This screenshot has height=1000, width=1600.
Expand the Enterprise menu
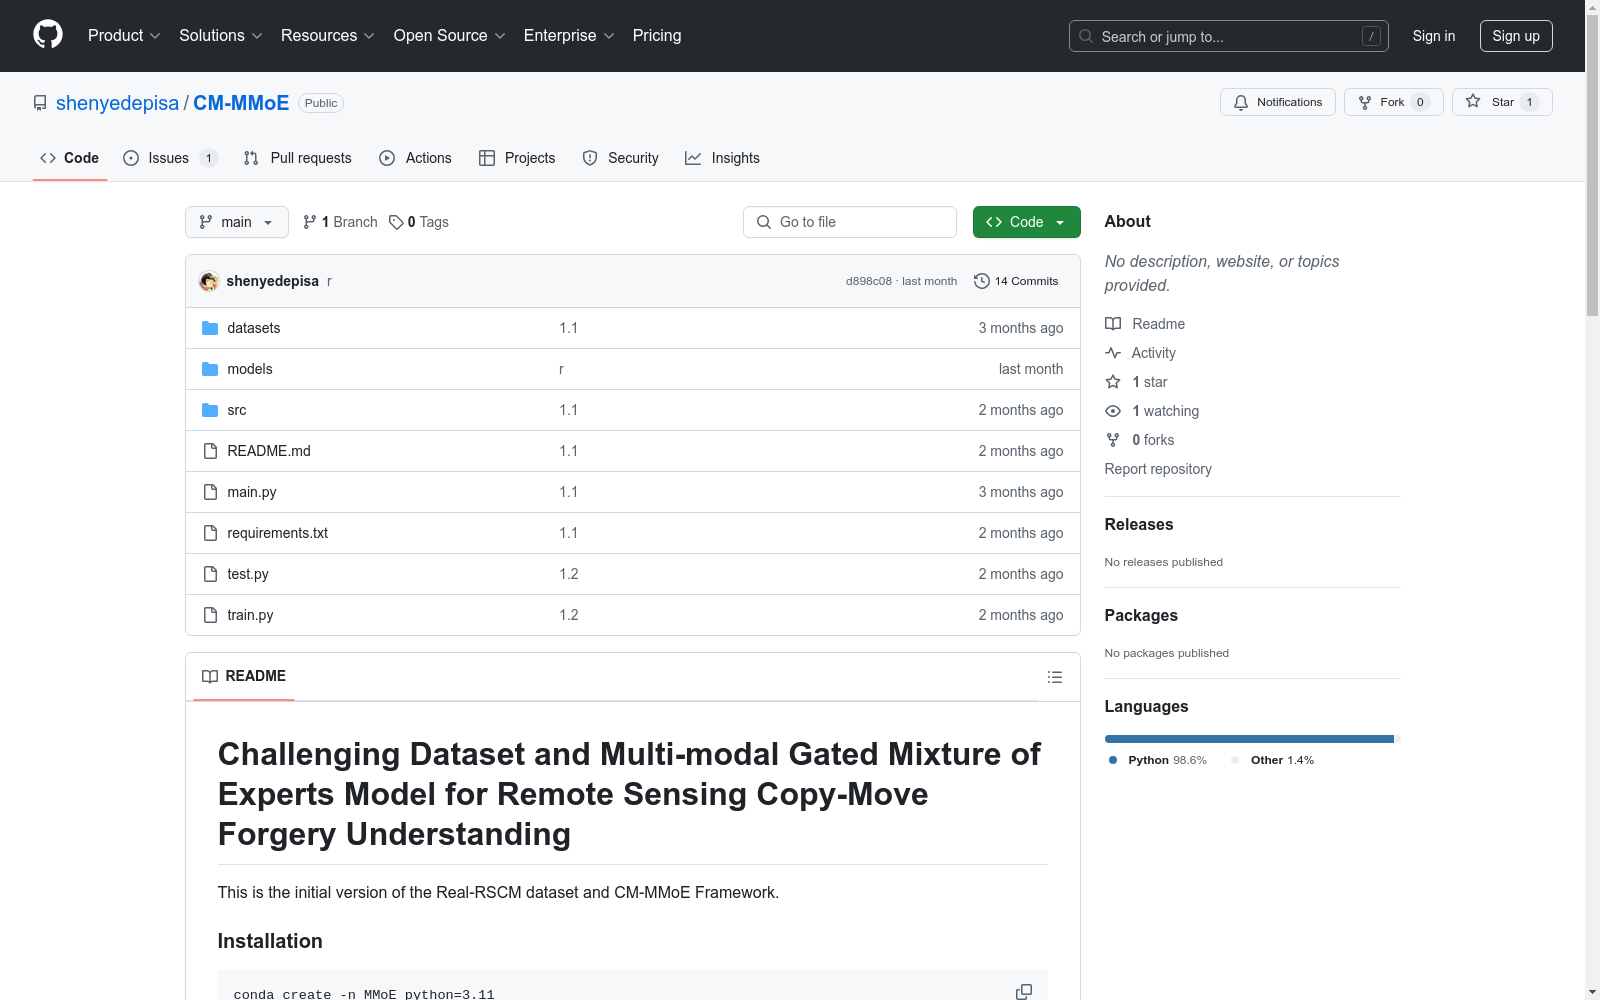(x=569, y=36)
